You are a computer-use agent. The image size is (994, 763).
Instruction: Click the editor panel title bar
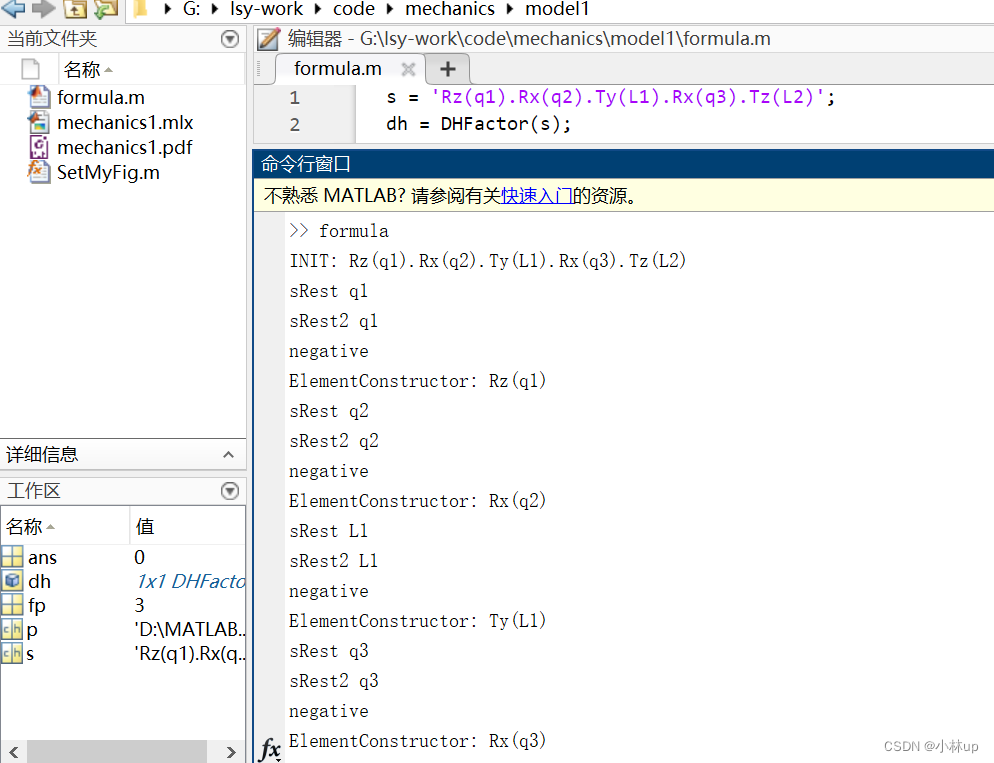(623, 39)
